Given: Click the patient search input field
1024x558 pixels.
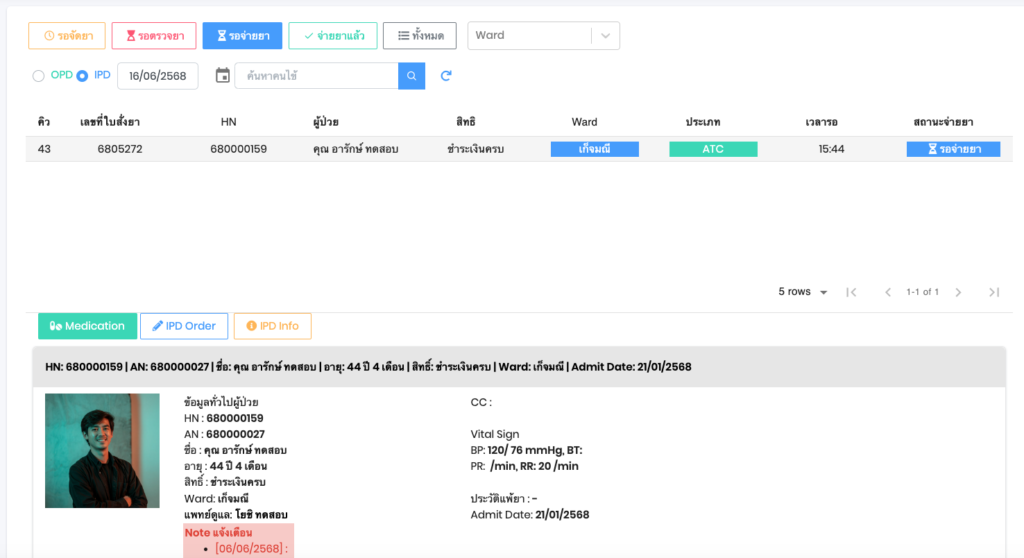Looking at the screenshot, I should pyautogui.click(x=316, y=76).
